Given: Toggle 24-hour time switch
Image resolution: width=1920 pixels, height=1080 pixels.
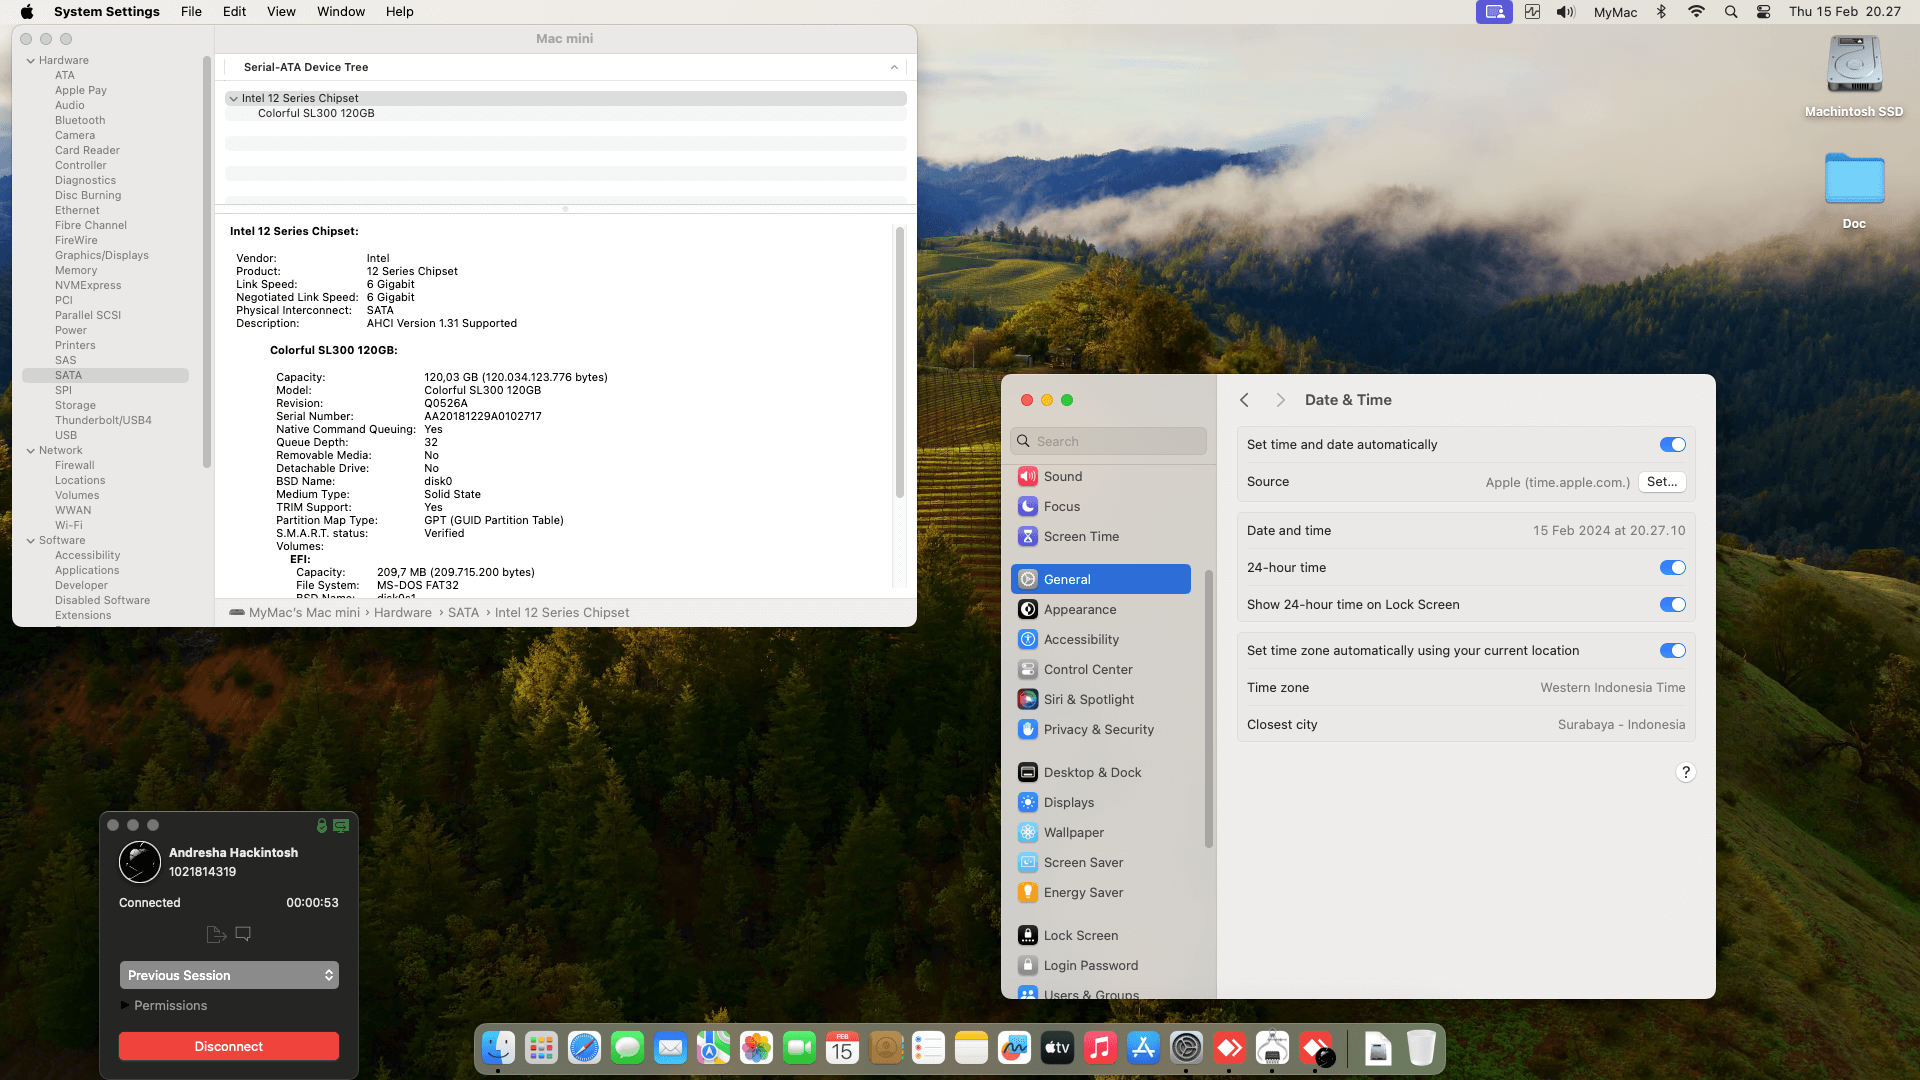Looking at the screenshot, I should [x=1673, y=568].
